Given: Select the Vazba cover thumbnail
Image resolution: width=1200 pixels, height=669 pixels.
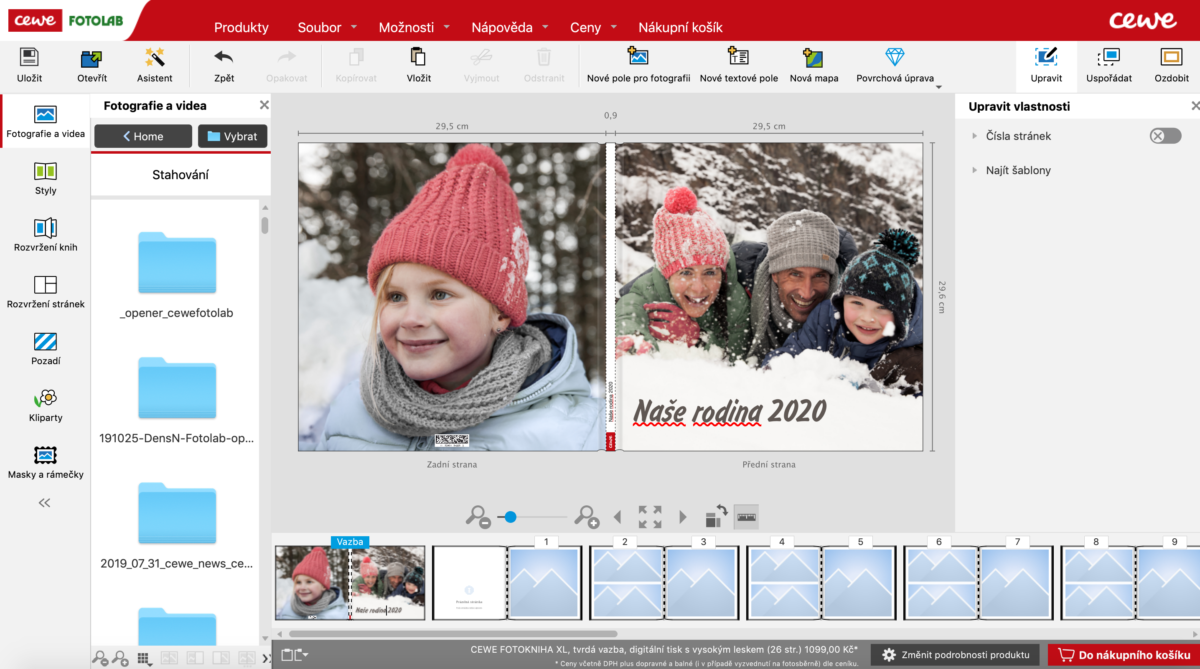Looking at the screenshot, I should 350,583.
